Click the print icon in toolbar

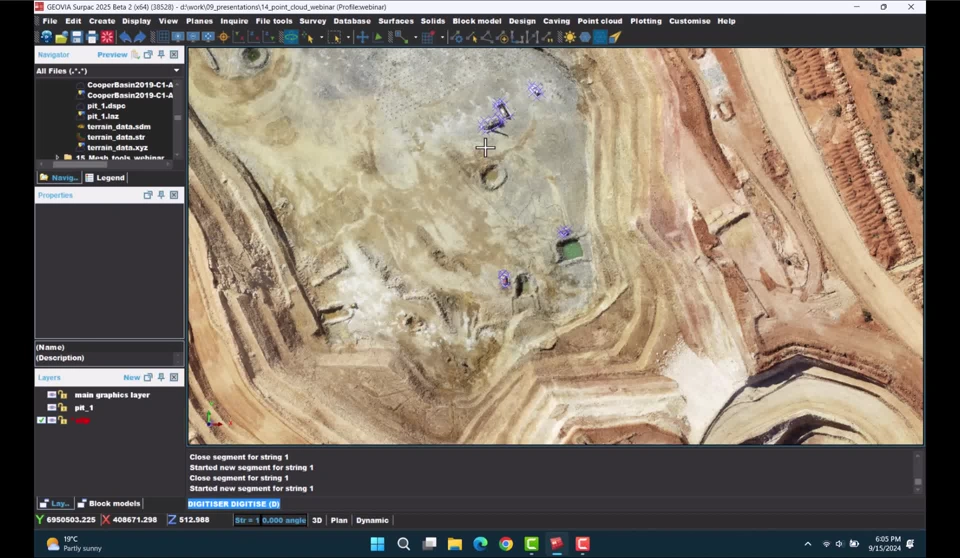click(x=91, y=37)
